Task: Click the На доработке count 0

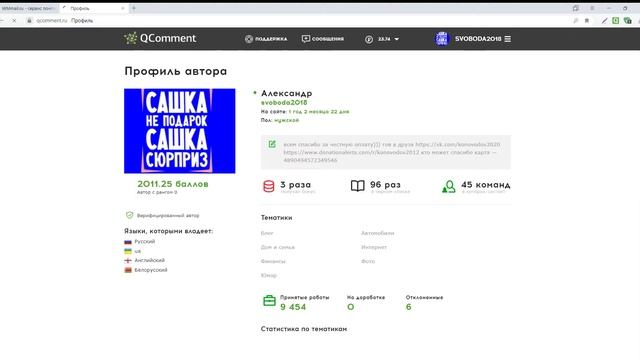Action: click(x=351, y=307)
